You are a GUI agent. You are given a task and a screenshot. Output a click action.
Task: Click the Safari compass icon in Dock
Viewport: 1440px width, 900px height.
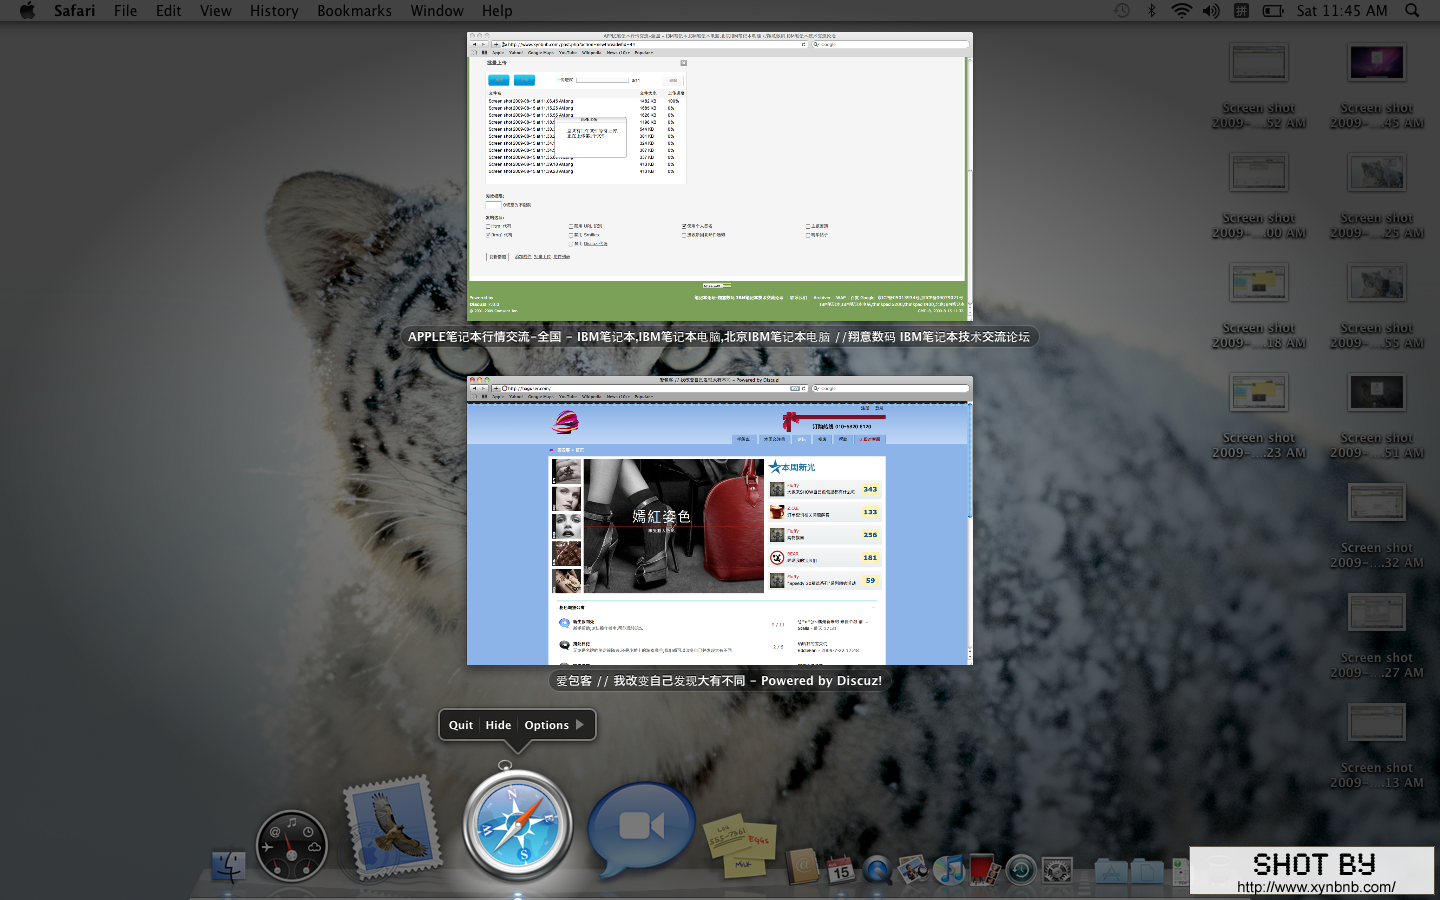coord(517,825)
